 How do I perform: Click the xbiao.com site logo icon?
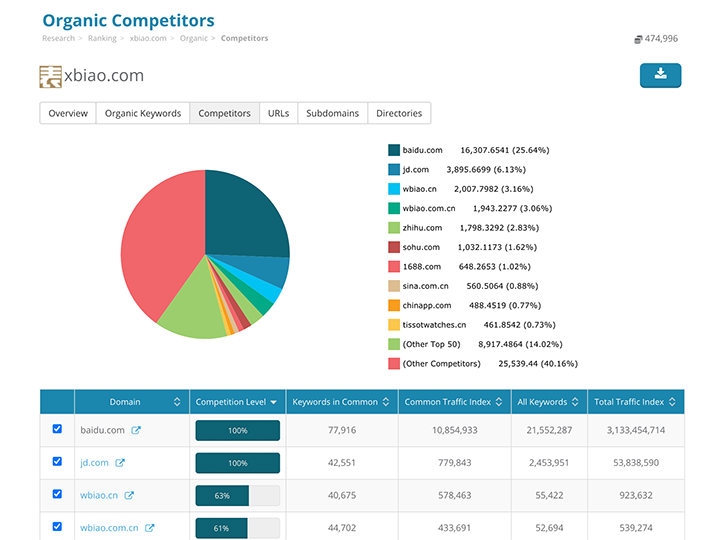pyautogui.click(x=50, y=76)
